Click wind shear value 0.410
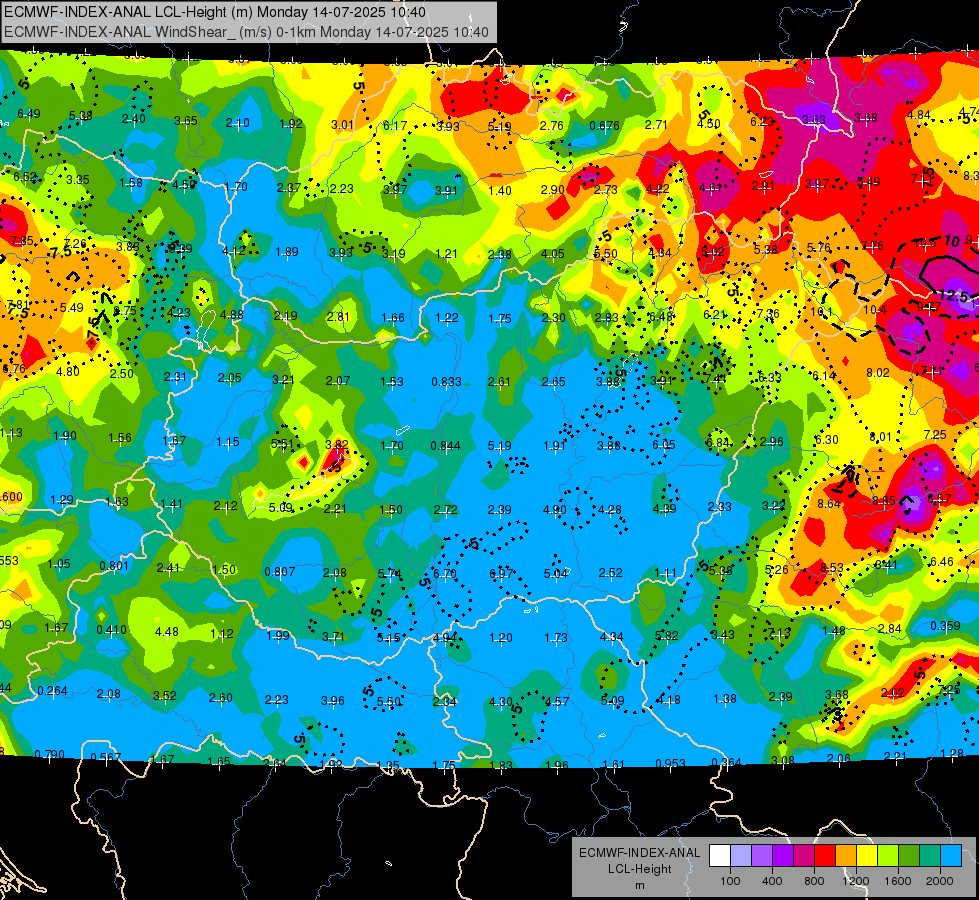The height and width of the screenshot is (900, 979). coord(112,630)
